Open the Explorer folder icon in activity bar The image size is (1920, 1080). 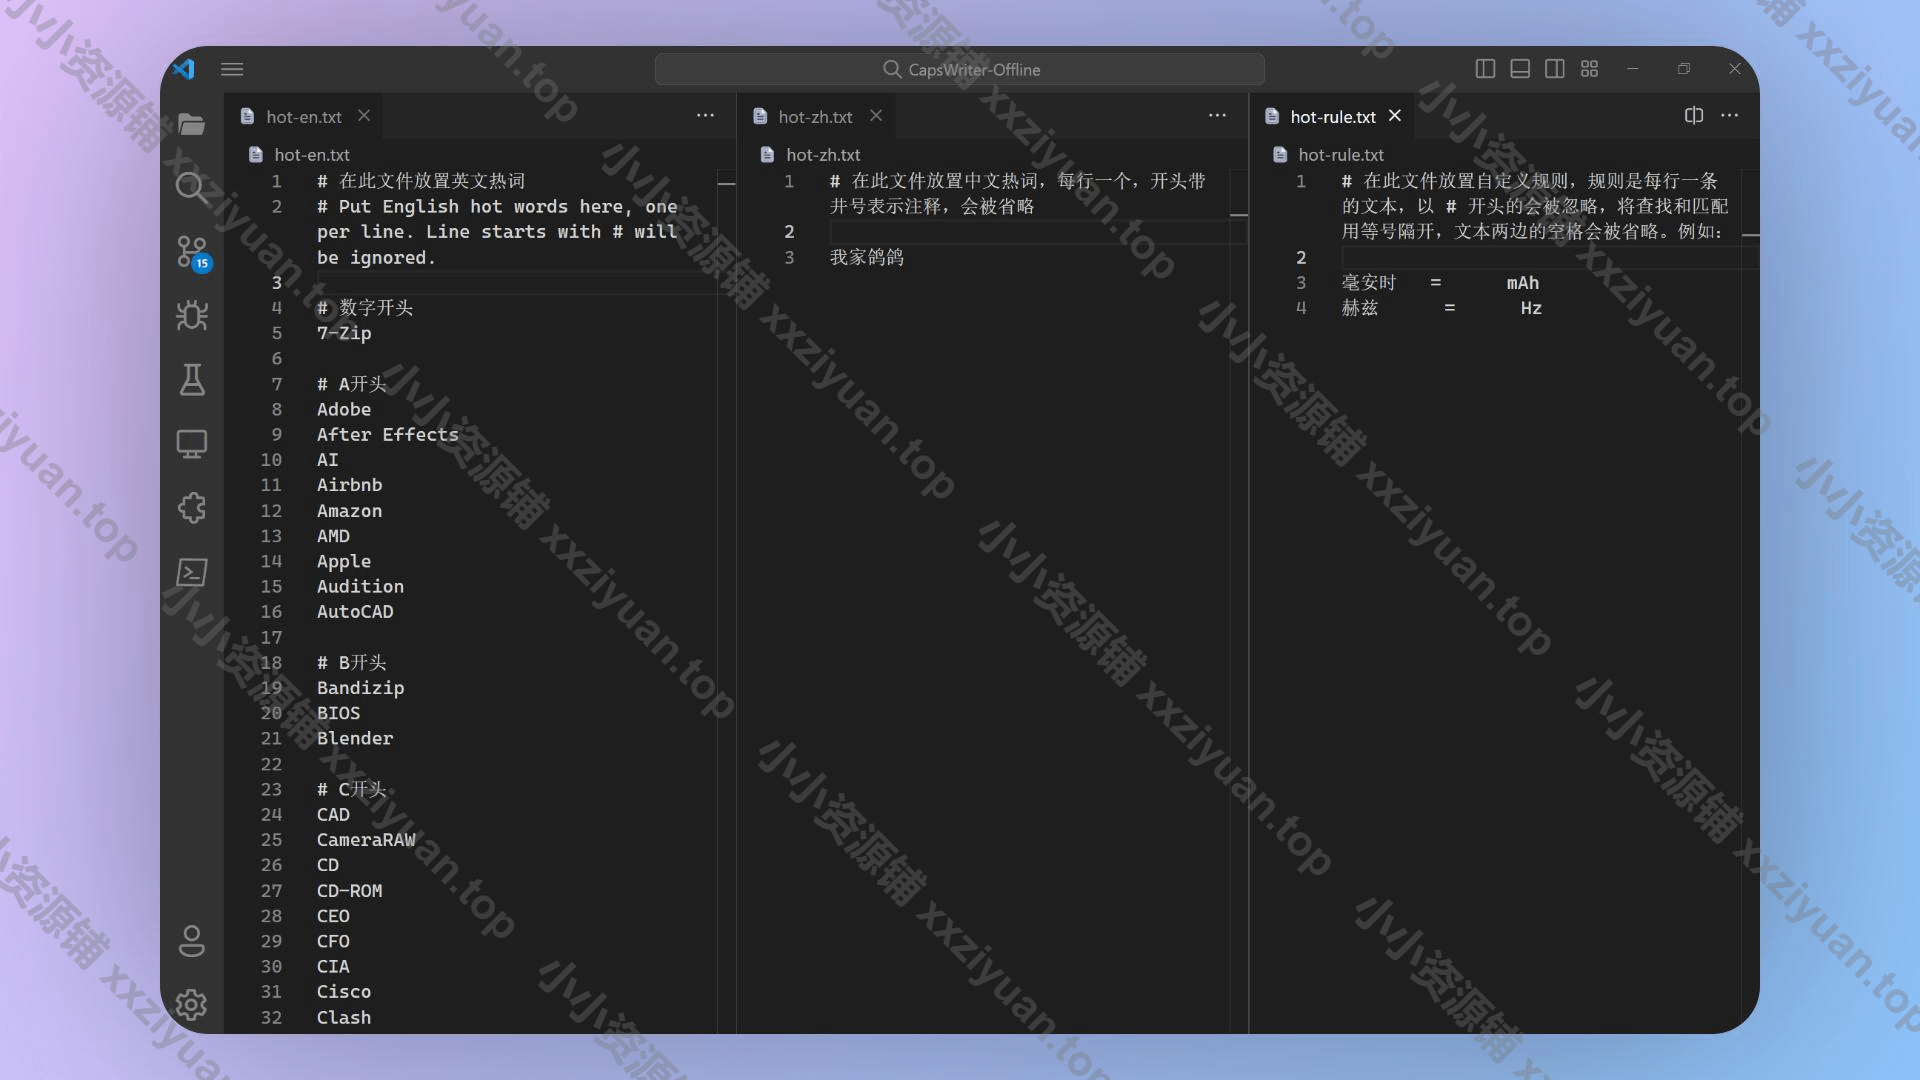coord(191,124)
